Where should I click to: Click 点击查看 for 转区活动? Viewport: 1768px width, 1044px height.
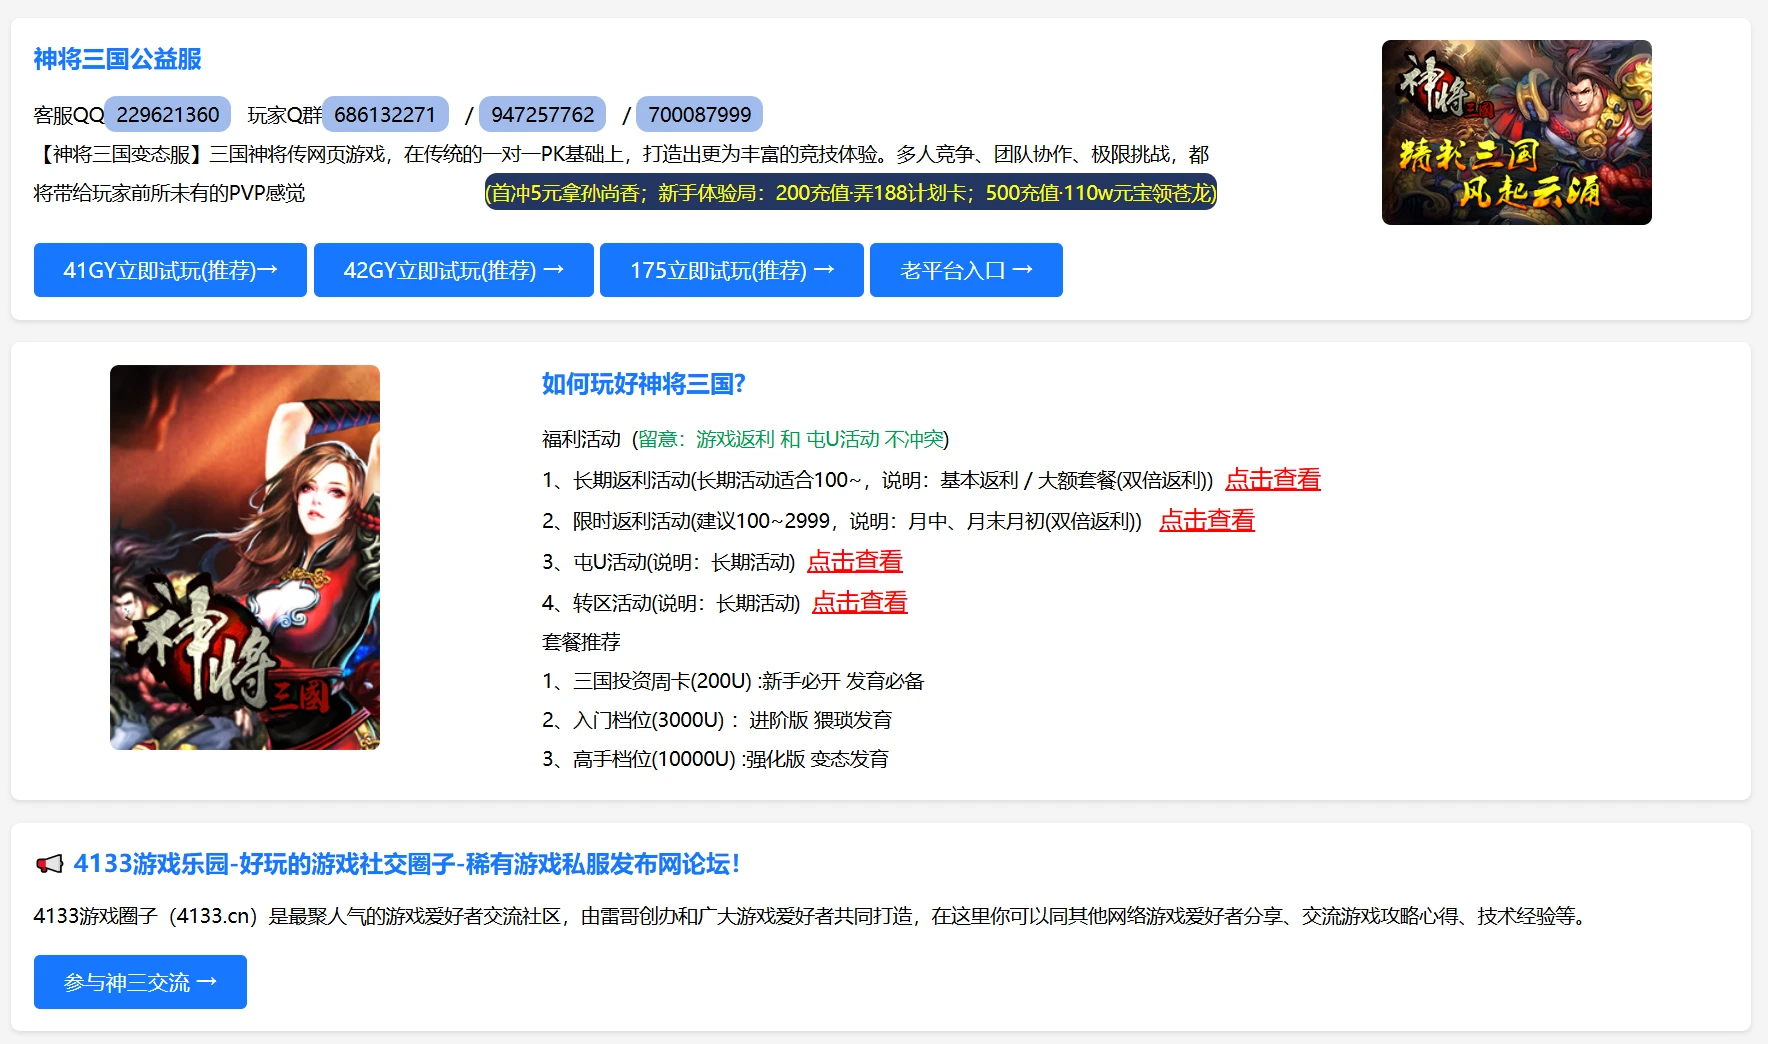860,602
